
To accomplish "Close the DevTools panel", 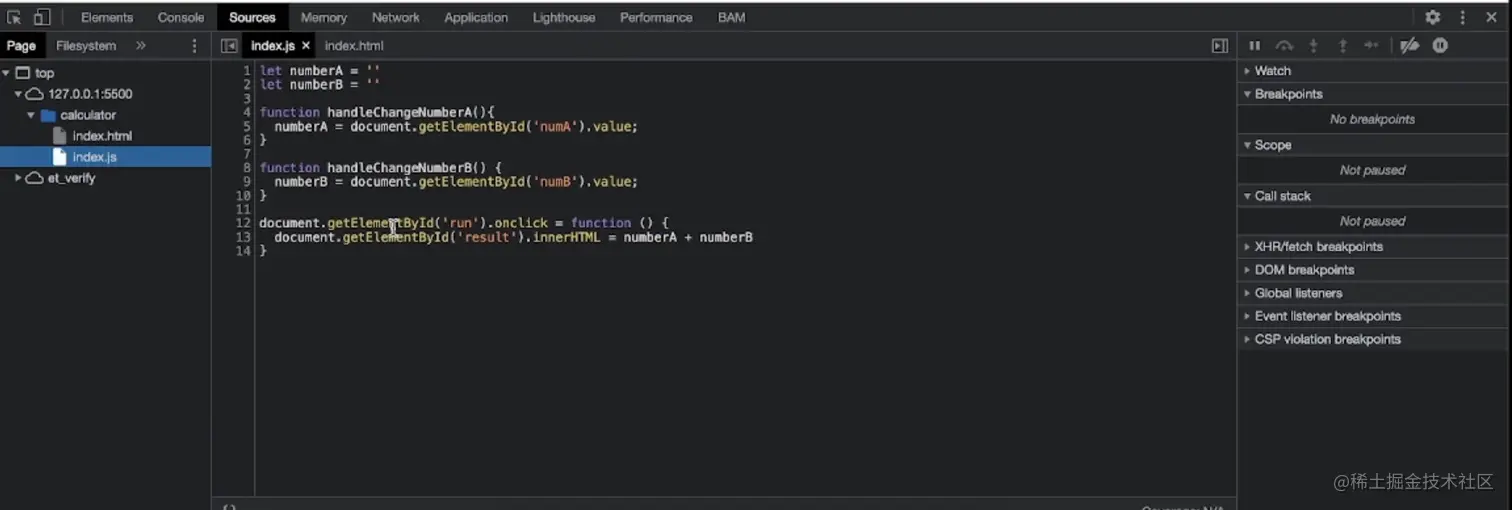I will tap(1491, 17).
